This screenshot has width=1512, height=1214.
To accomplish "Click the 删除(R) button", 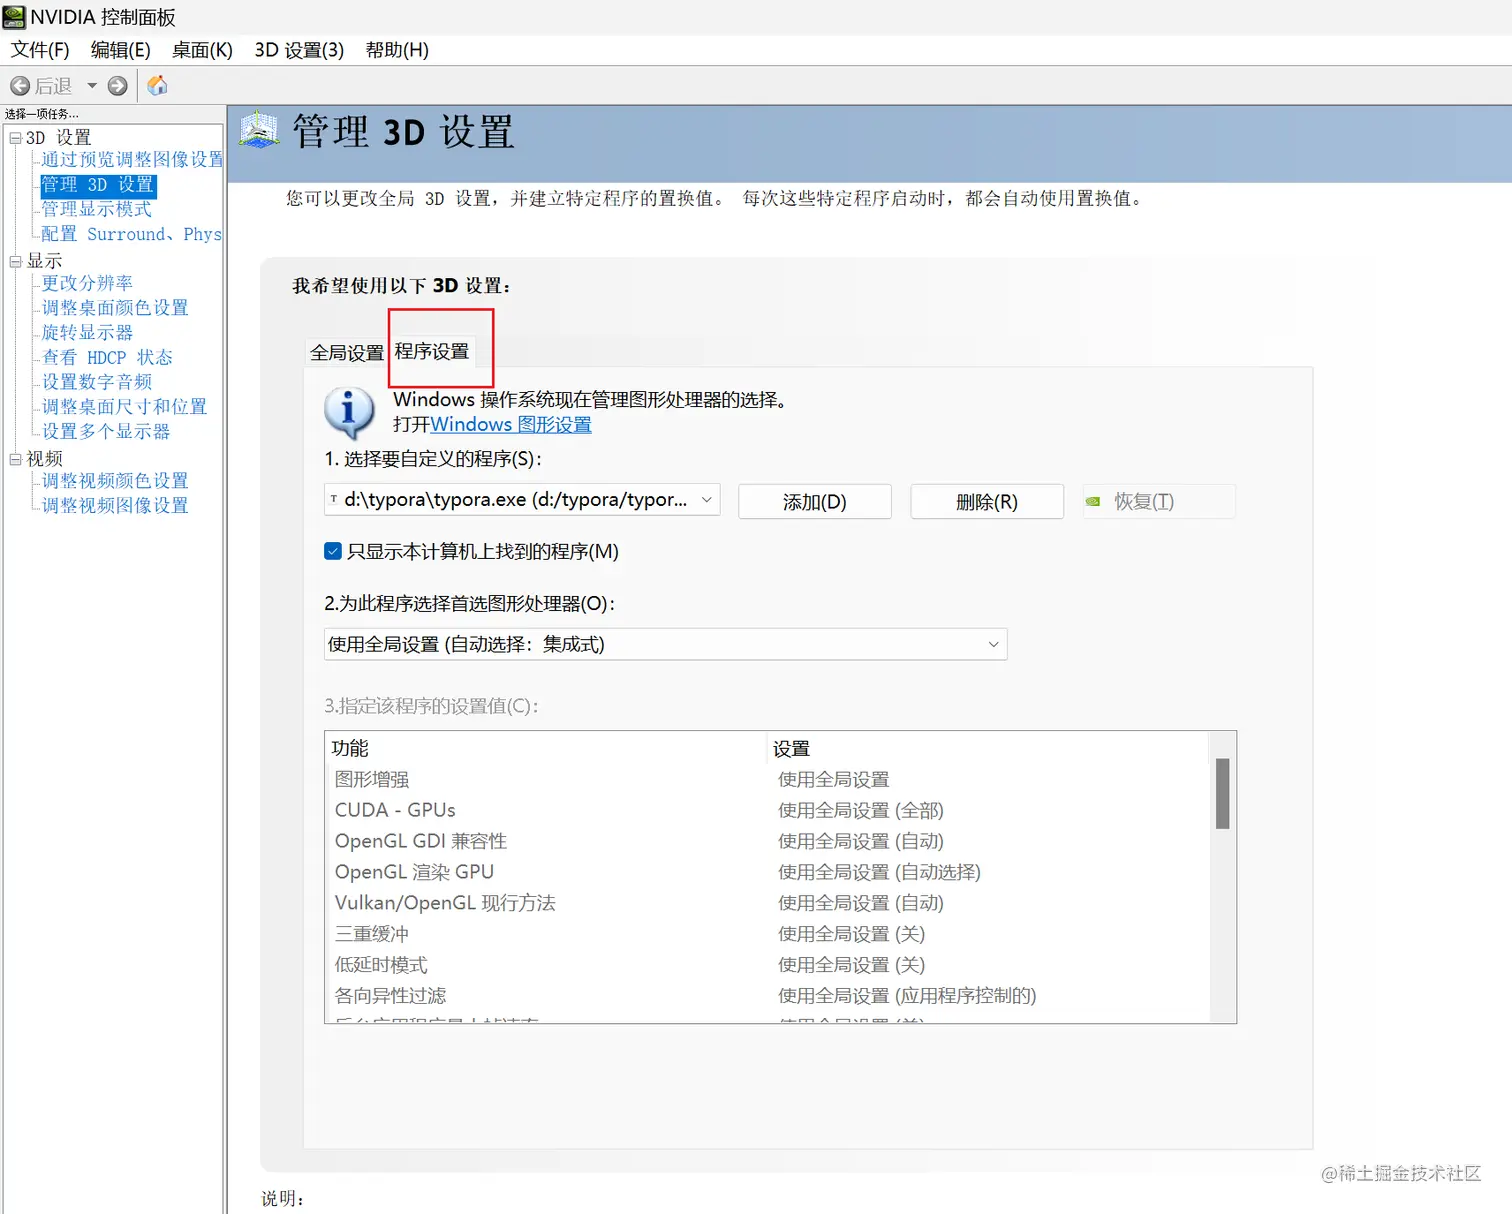I will (987, 502).
